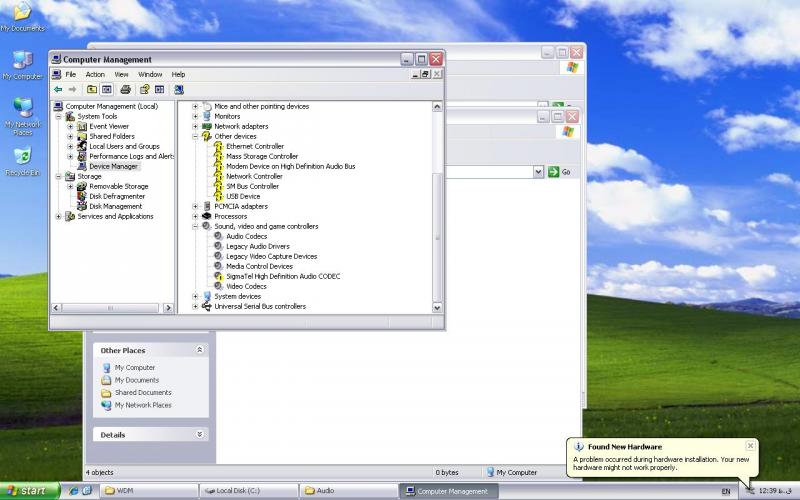Open the File menu
The image size is (800, 500).
click(71, 74)
